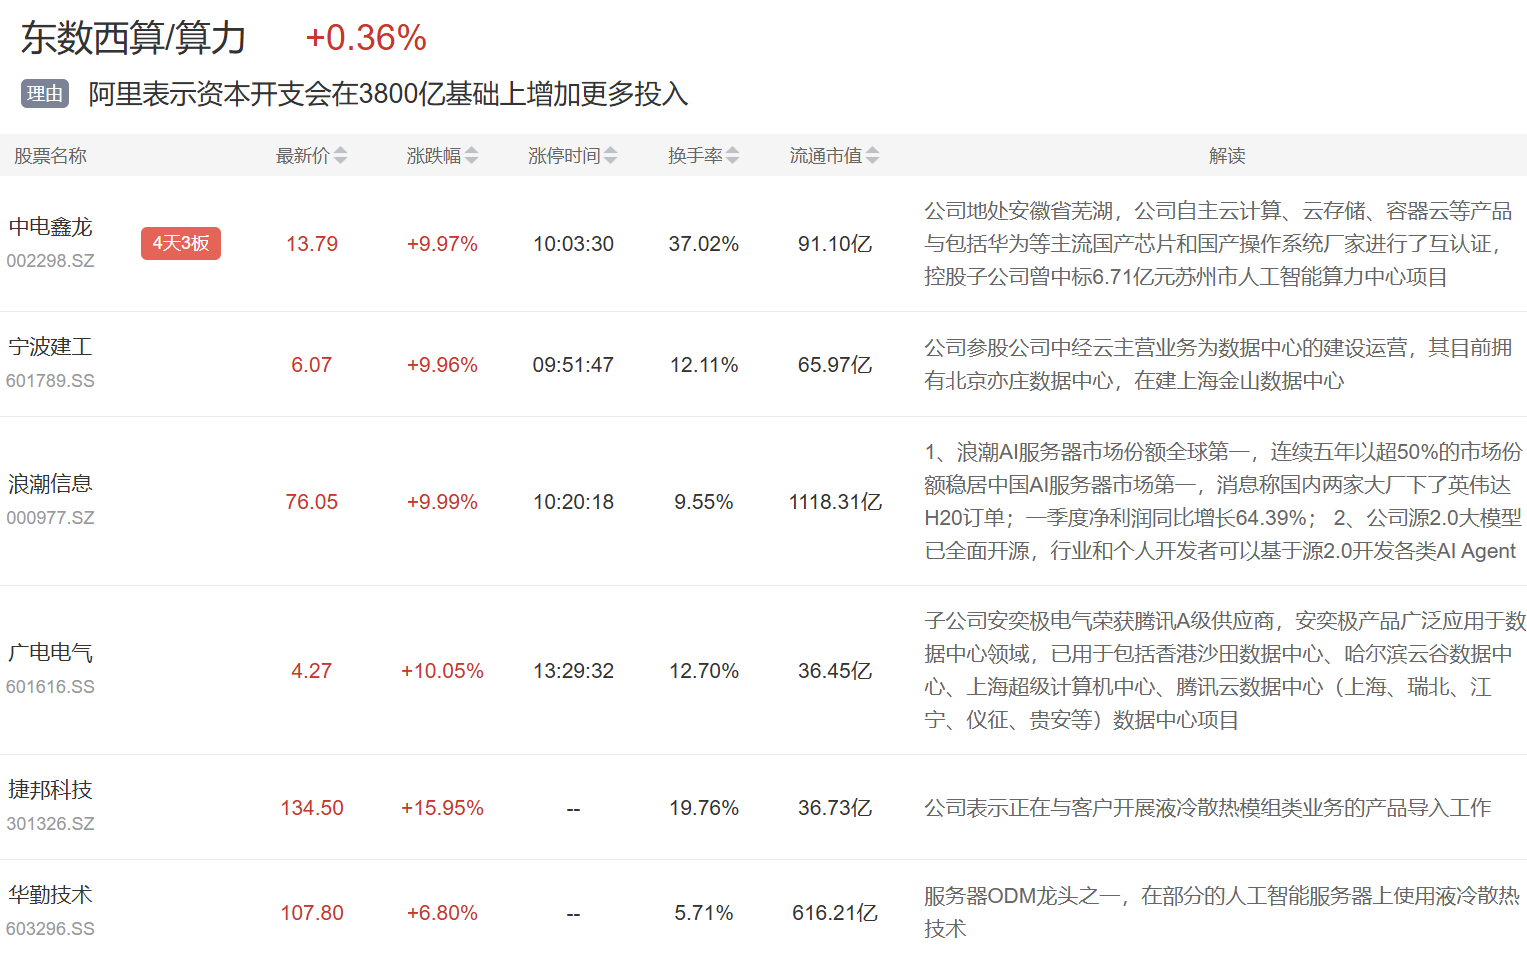This screenshot has width=1527, height=963.
Task: Go to 捷邦科技 stock
Action: [x=51, y=790]
